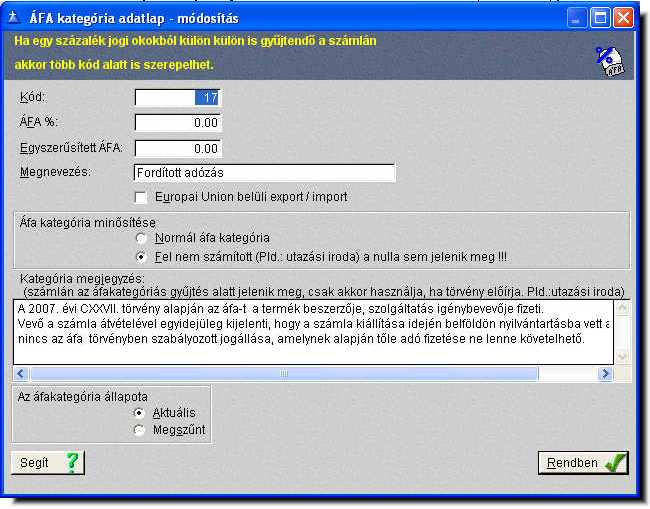Confirm with the Rendben button
Image resolution: width=650 pixels, height=509 pixels.
click(x=583, y=463)
